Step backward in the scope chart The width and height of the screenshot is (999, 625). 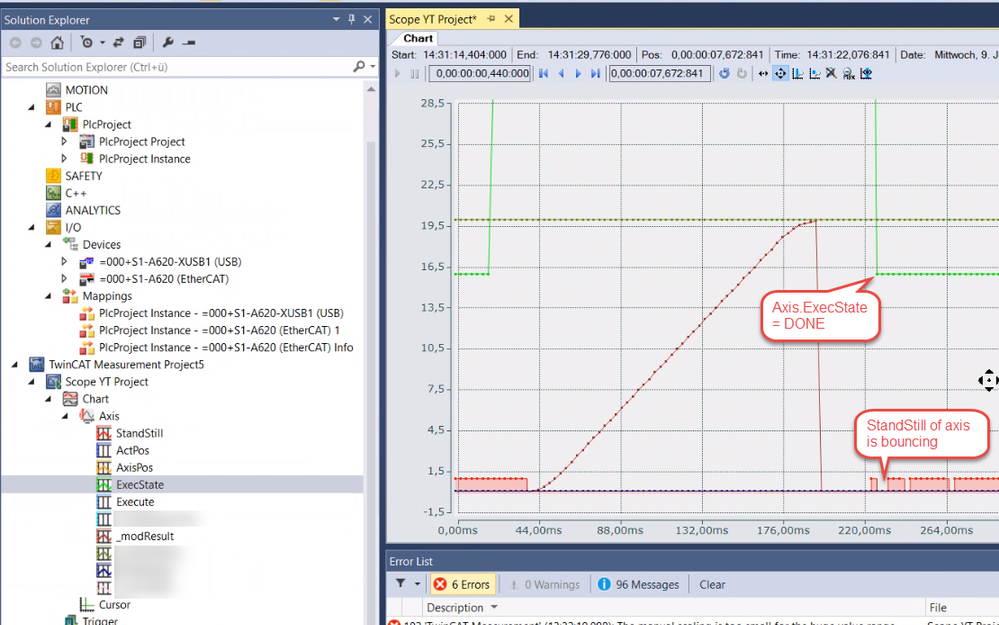(x=561, y=74)
